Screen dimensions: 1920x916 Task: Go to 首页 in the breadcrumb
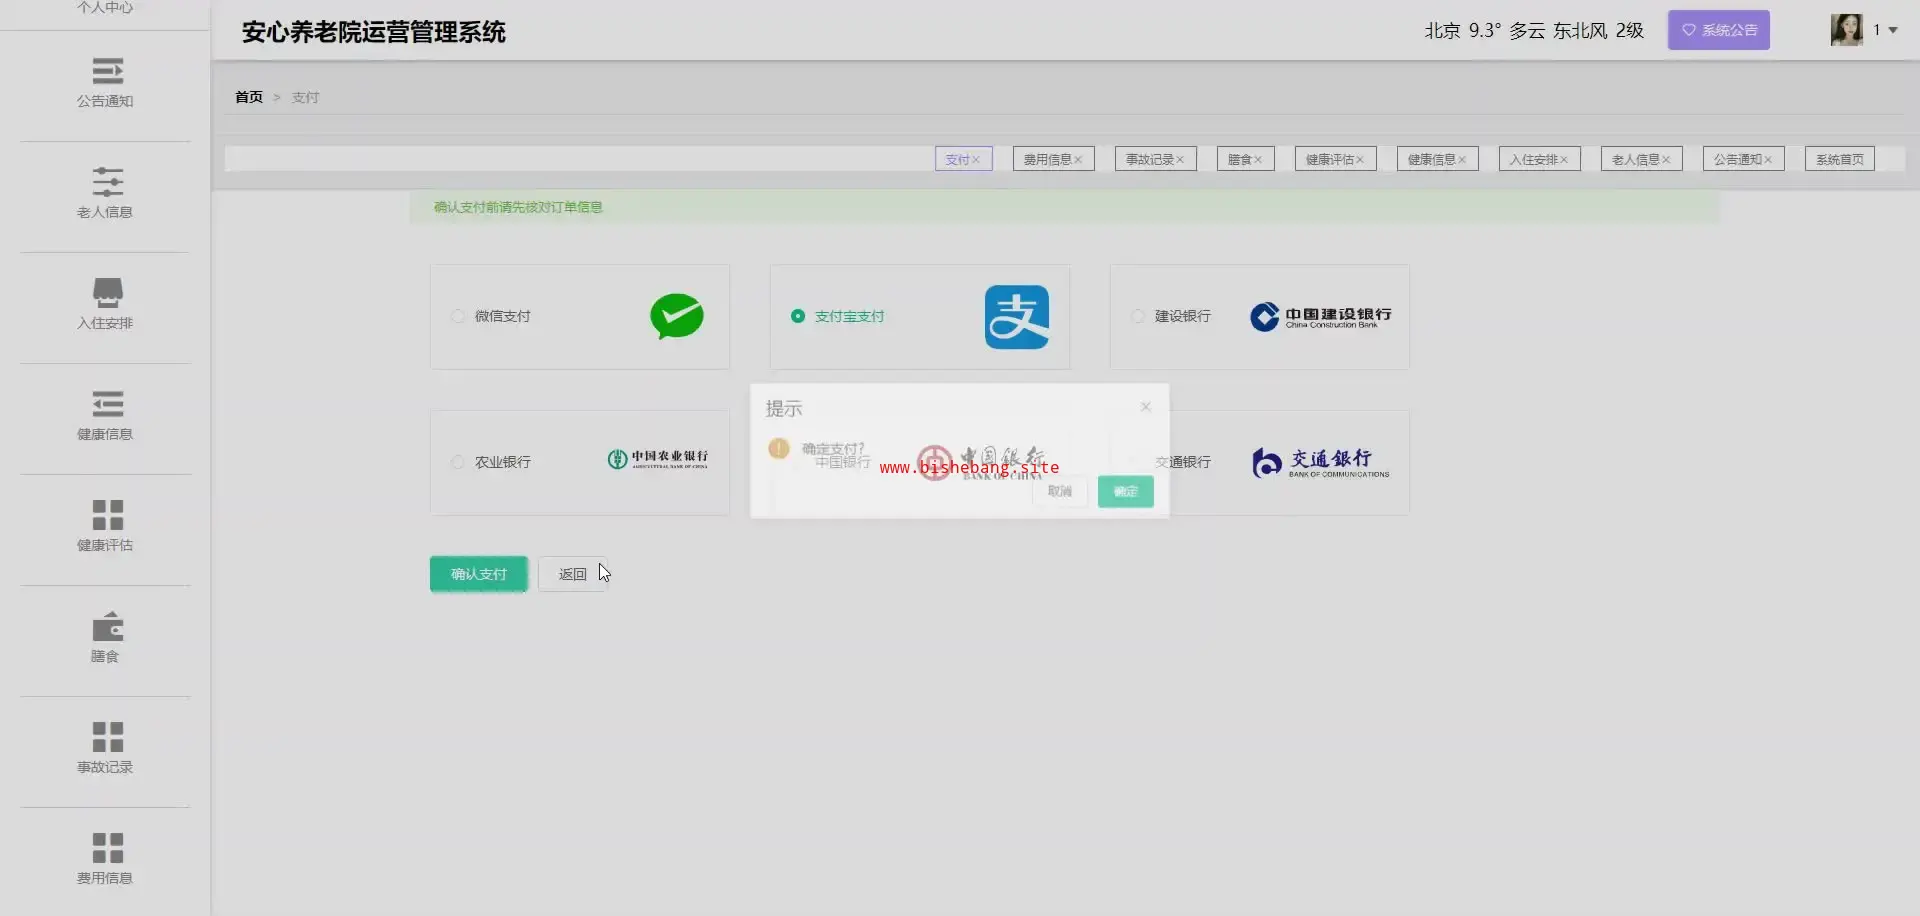point(249,97)
